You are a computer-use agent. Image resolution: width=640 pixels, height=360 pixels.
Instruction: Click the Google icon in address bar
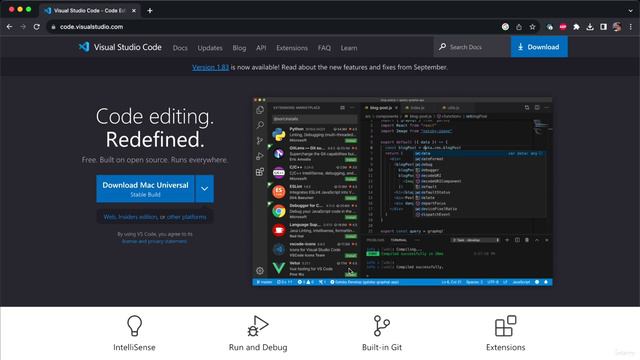[x=505, y=27]
